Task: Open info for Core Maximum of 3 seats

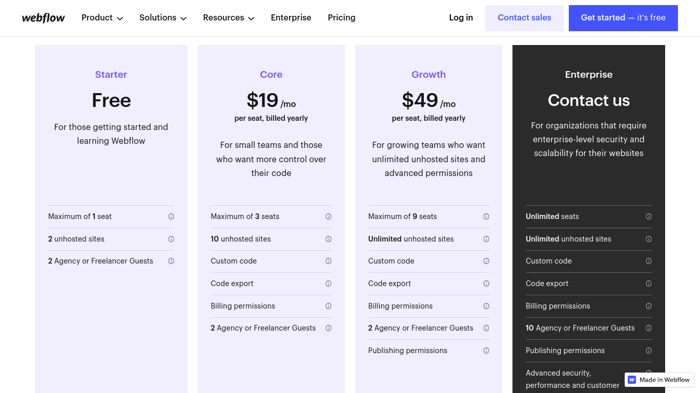Action: [329, 217]
